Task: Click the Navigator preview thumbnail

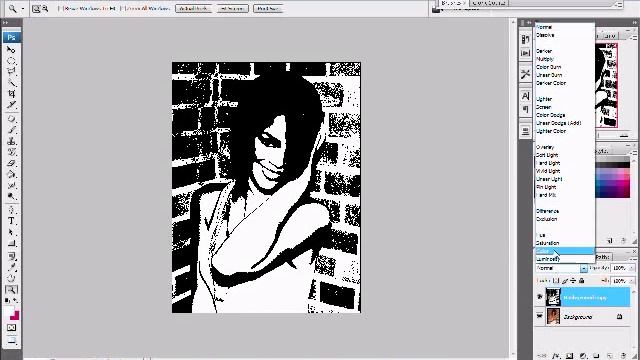Action: point(606,86)
